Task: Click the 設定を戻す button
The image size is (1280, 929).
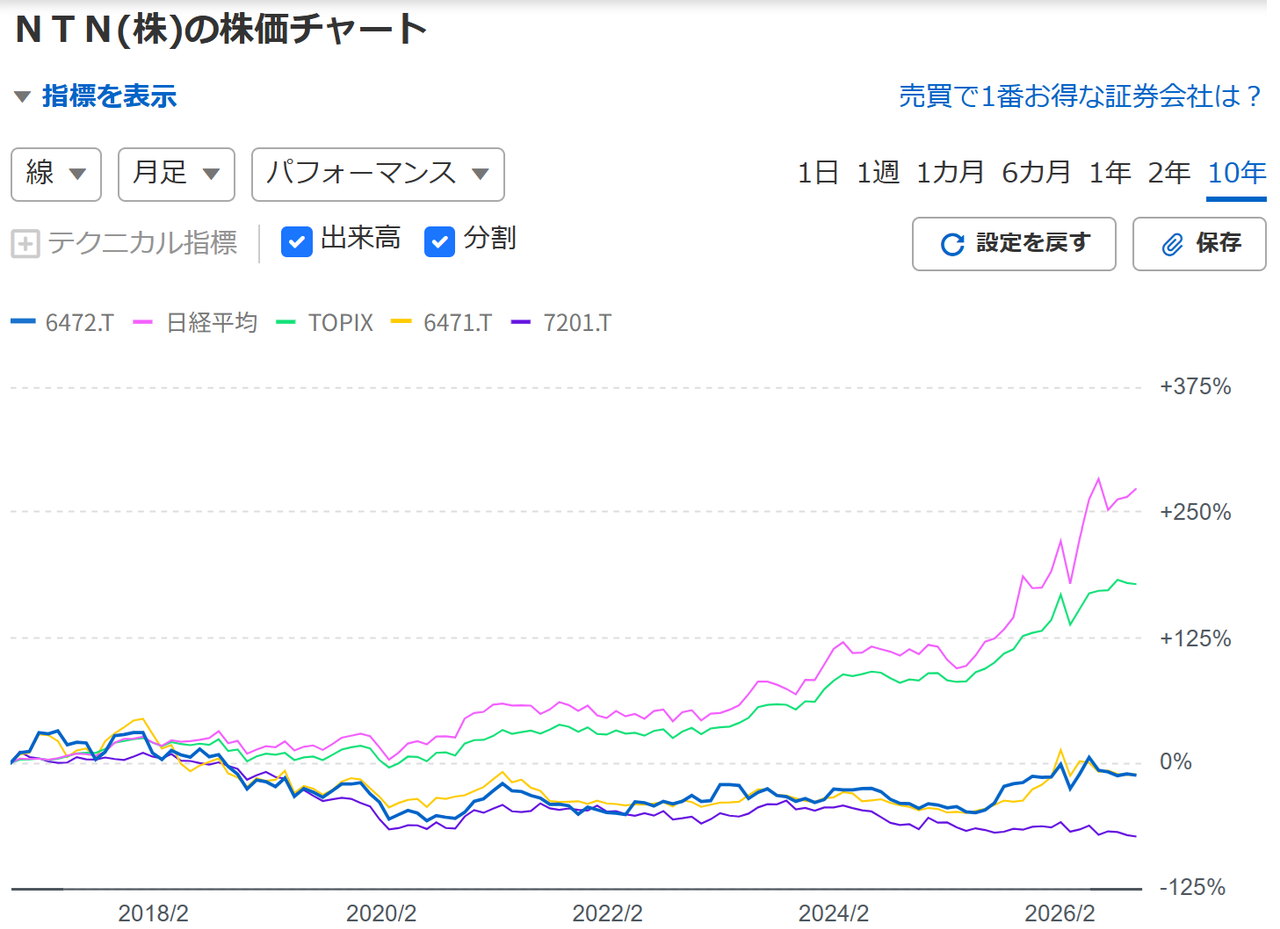Action: coord(1014,244)
